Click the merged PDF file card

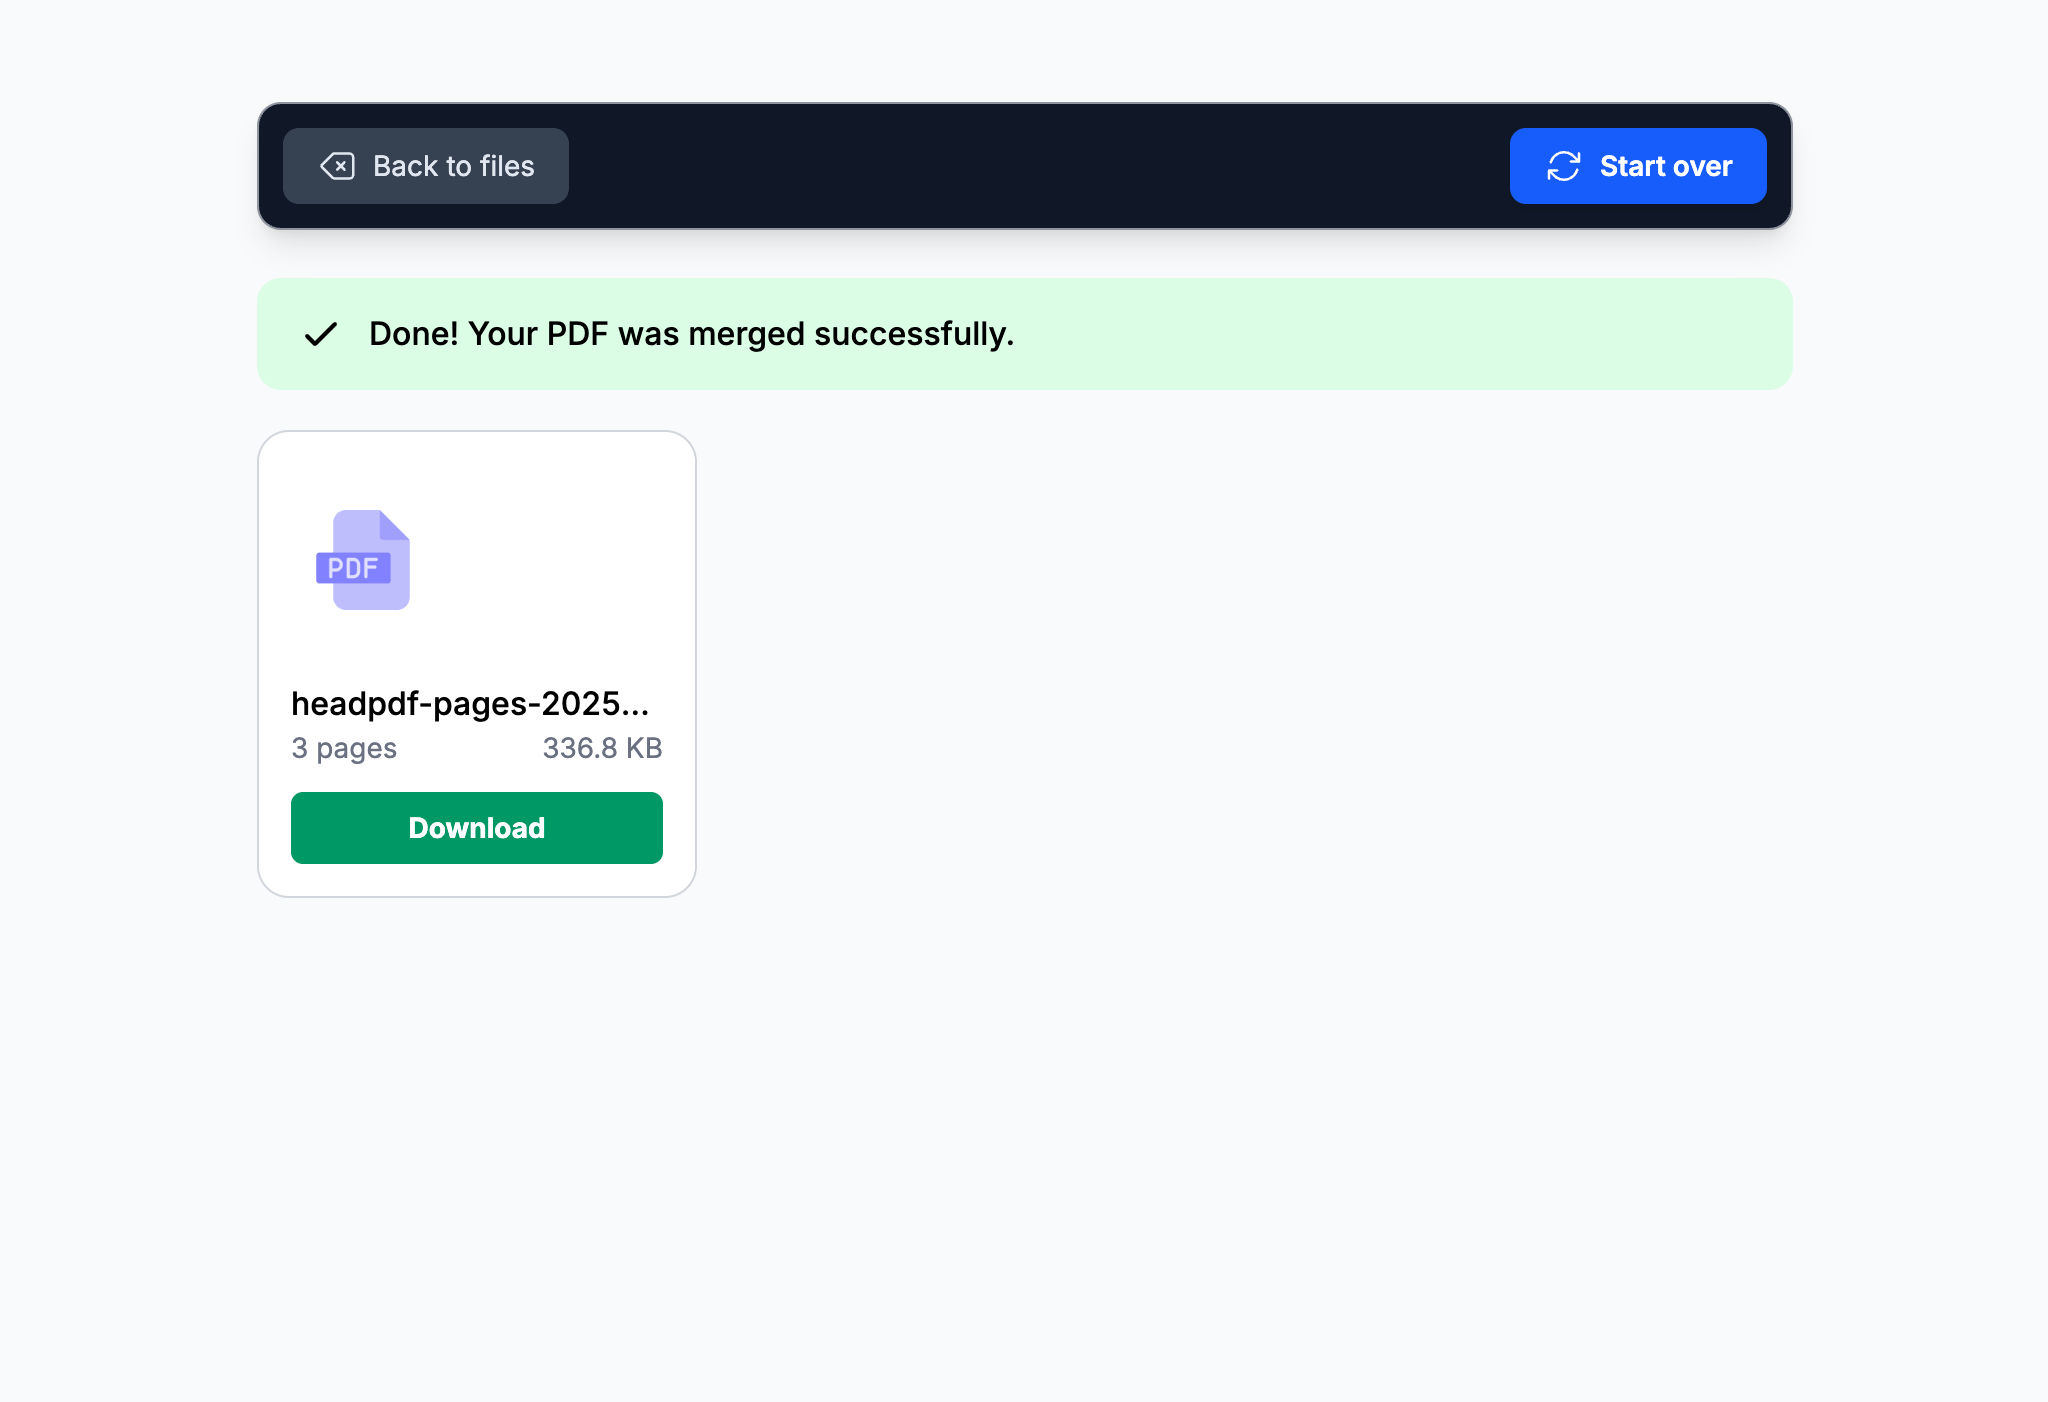pyautogui.click(x=477, y=660)
